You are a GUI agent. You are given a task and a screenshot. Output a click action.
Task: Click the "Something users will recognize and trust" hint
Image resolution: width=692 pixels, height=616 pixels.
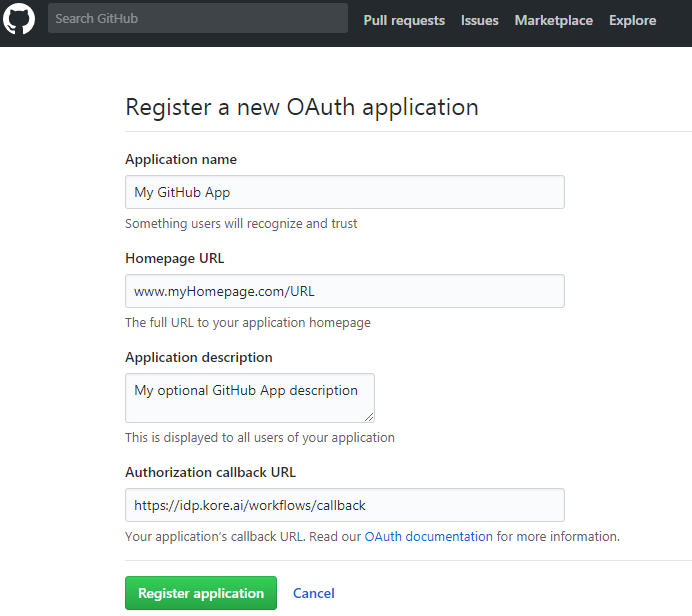point(241,224)
